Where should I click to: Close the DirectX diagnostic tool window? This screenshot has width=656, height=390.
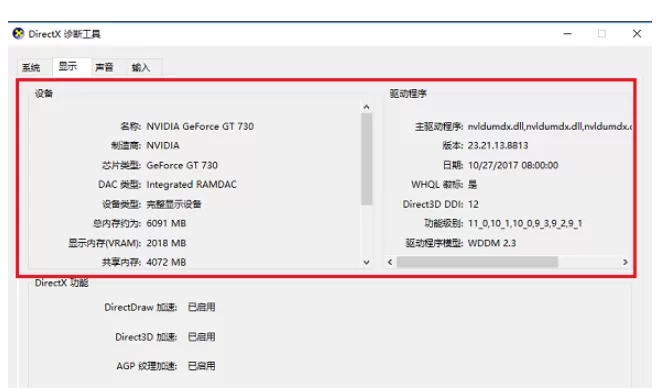click(637, 33)
